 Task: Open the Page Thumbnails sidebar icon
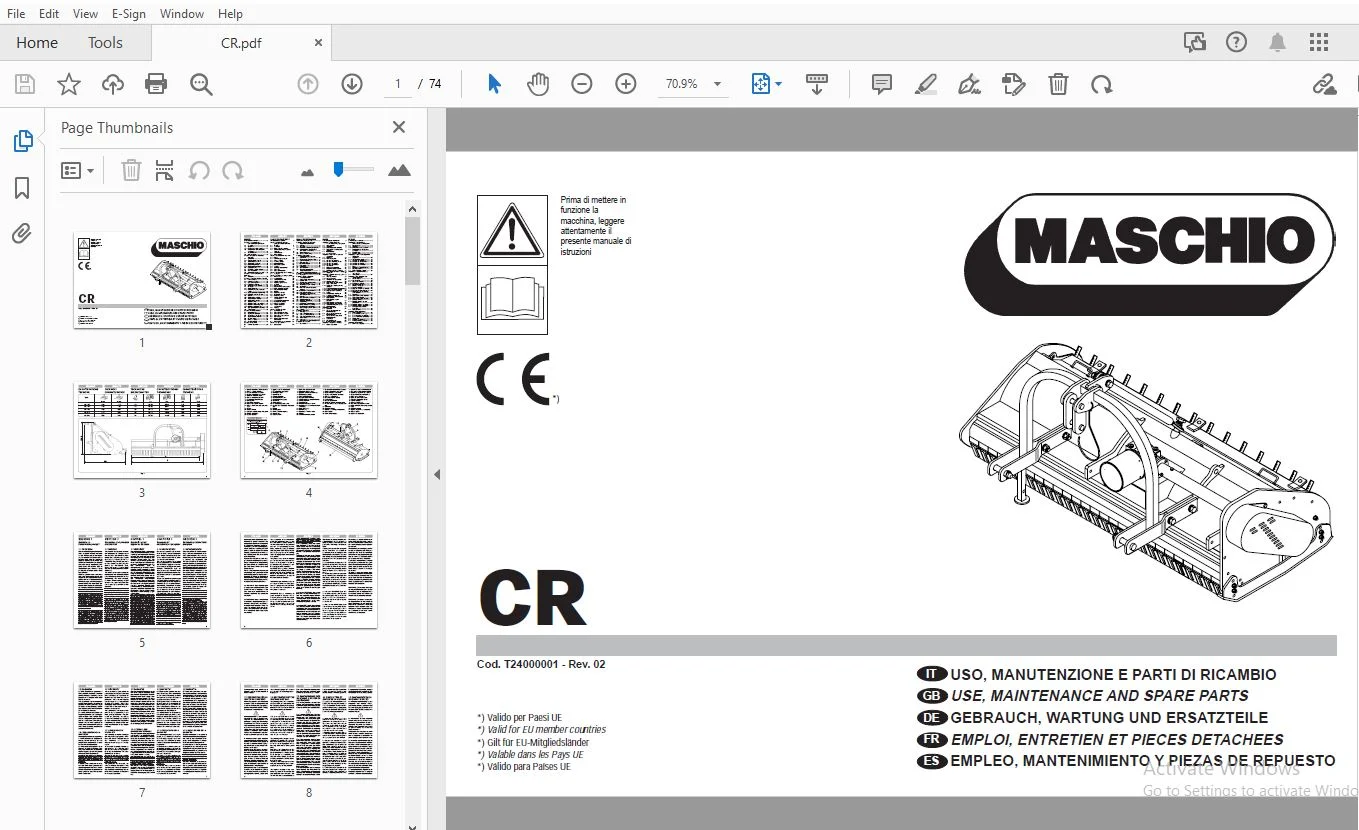pos(22,141)
